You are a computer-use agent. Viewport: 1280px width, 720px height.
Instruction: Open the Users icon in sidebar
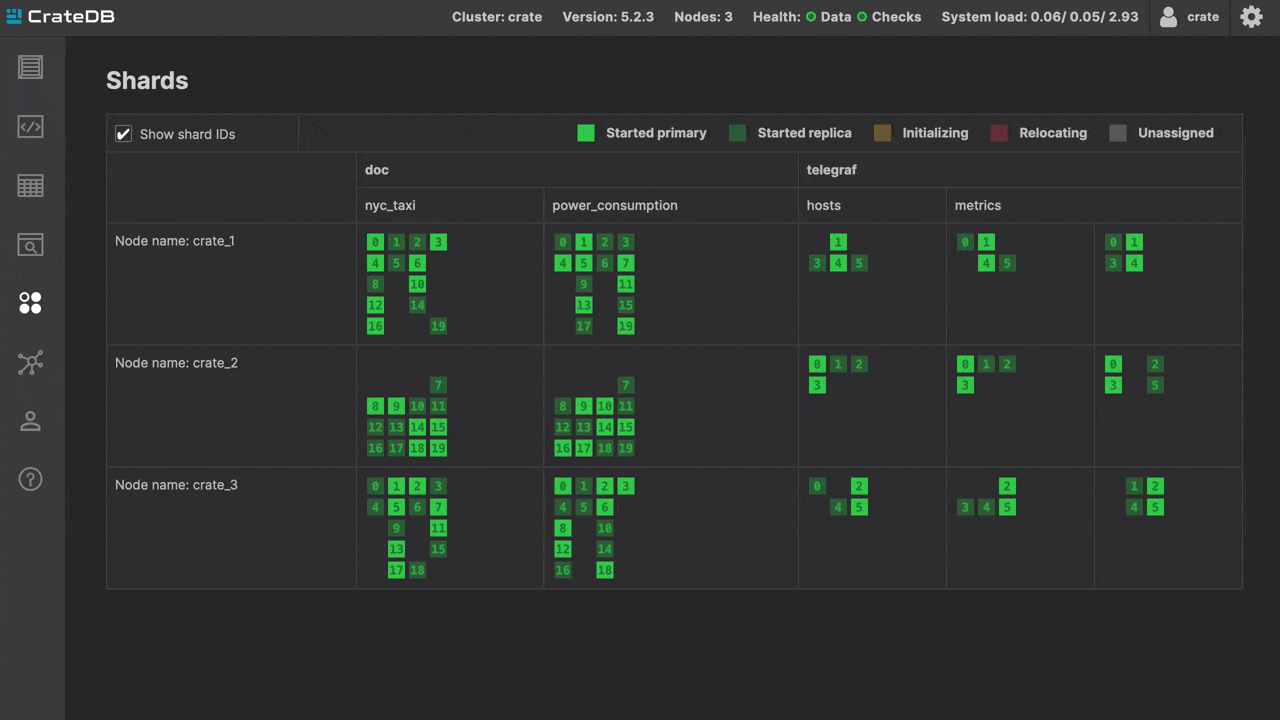point(31,421)
